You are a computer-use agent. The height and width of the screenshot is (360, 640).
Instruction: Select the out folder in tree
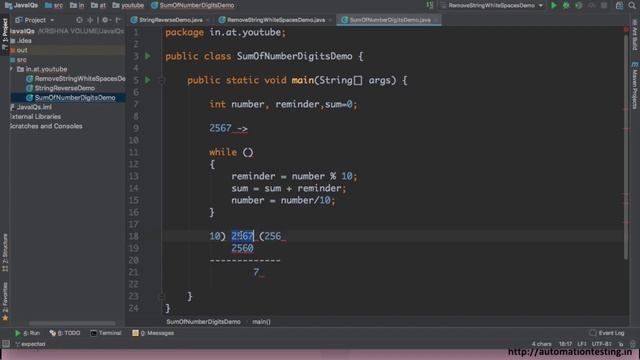tap(19, 50)
